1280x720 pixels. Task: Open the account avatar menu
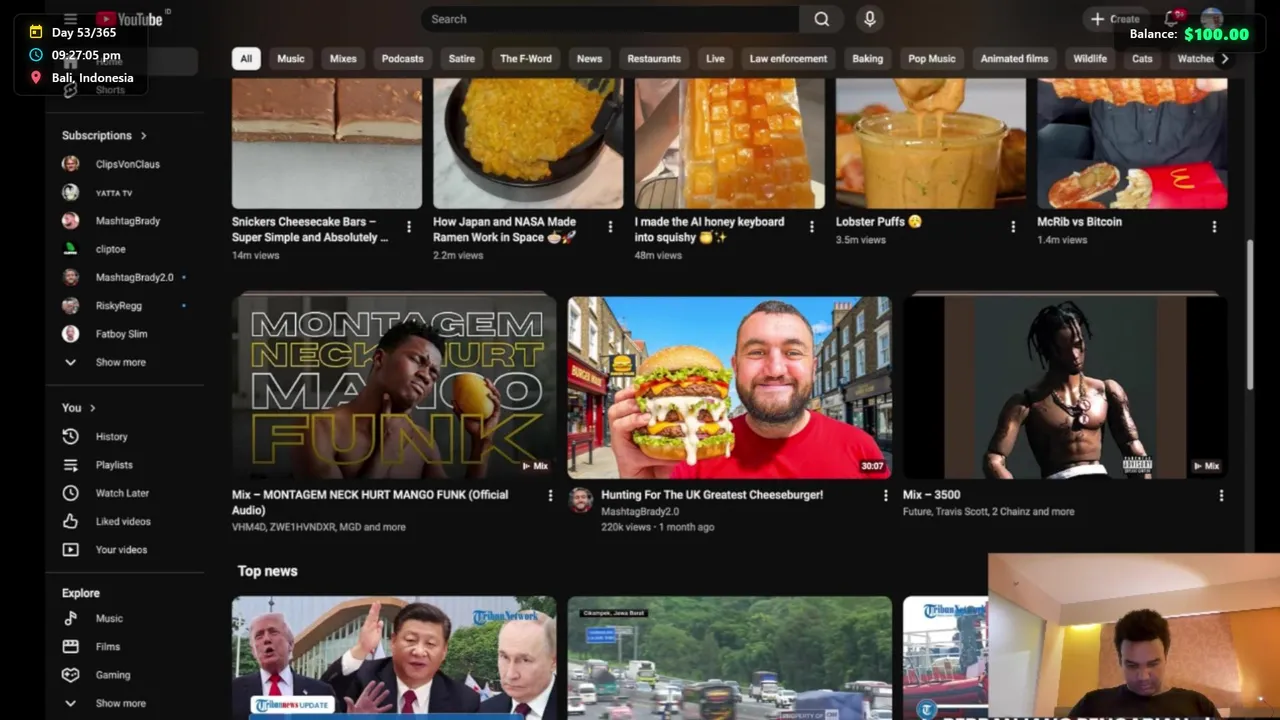coord(1212,19)
